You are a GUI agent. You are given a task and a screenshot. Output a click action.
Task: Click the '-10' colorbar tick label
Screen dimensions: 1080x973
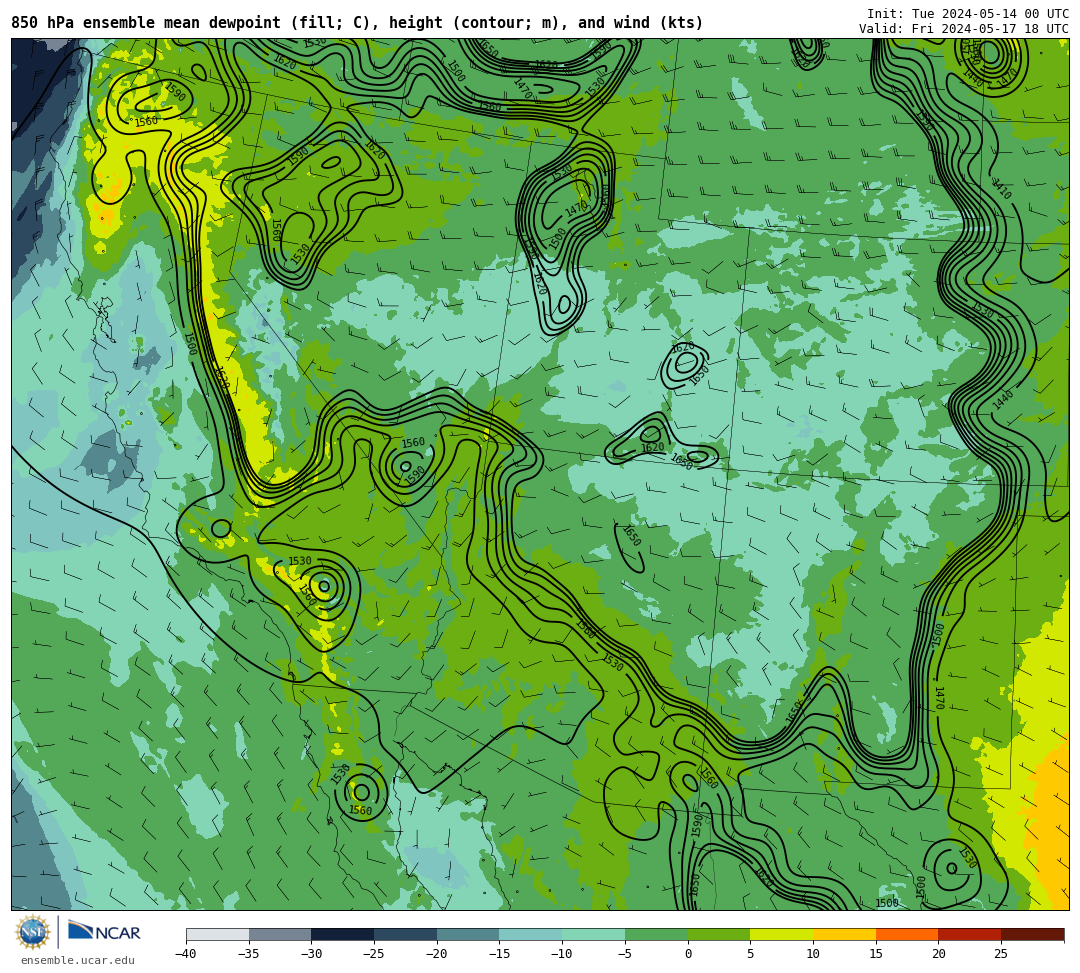(562, 954)
